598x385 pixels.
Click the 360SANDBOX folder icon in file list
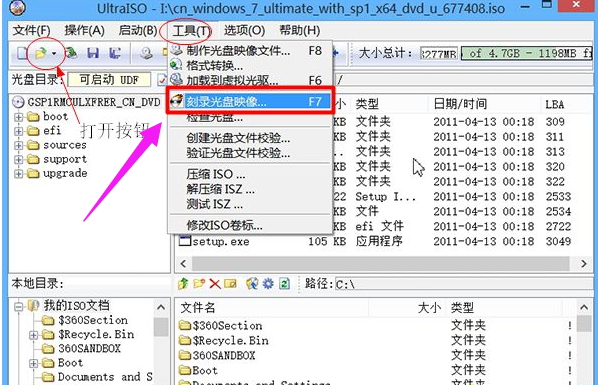[185, 356]
